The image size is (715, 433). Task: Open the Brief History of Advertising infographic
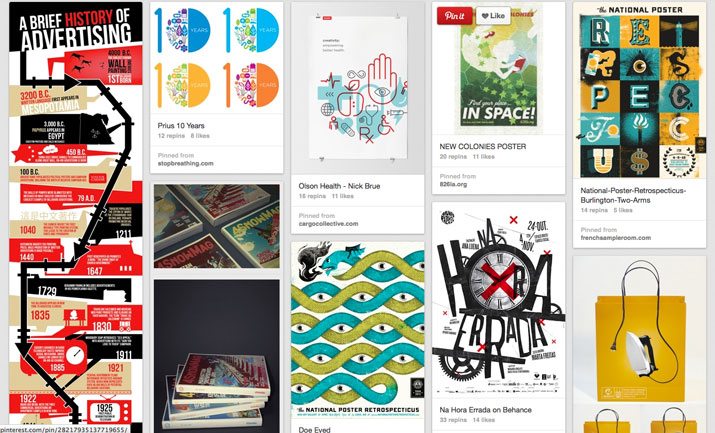76,217
